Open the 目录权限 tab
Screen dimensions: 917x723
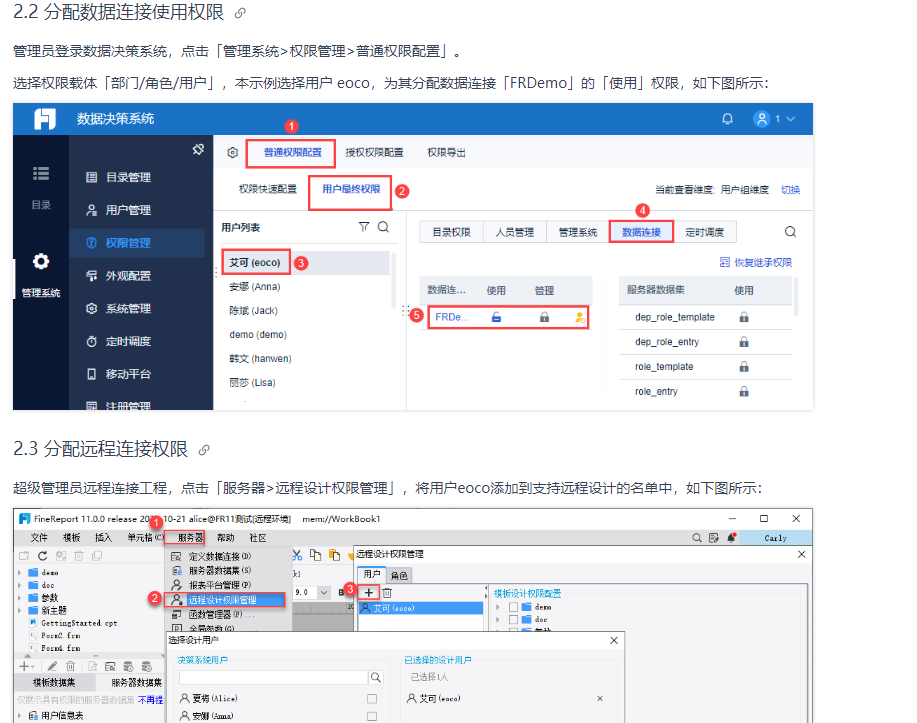[x=451, y=232]
